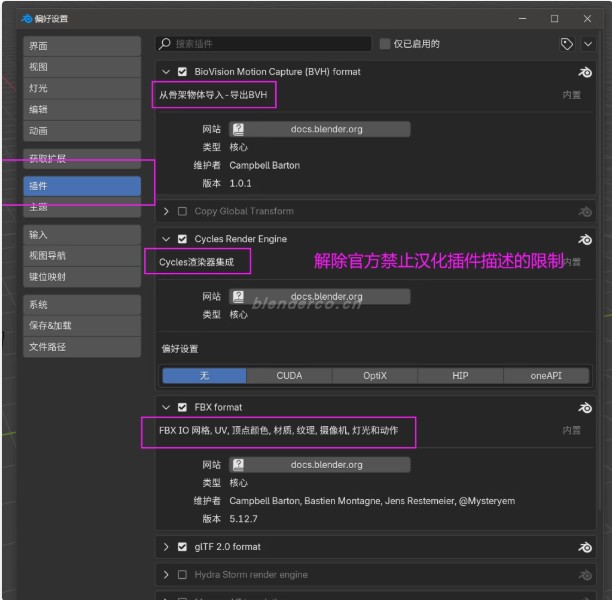This screenshot has width=612, height=600.
Task: Open 保存&加载 preferences section
Action: coord(82,326)
